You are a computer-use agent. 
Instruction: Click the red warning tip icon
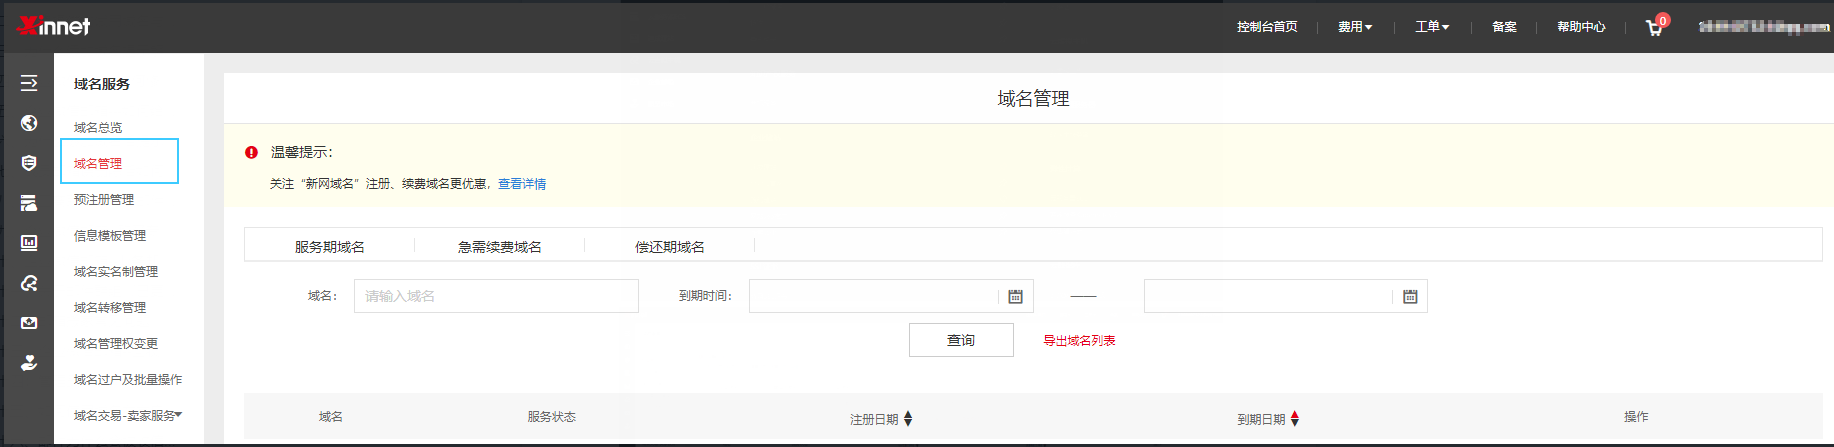click(251, 152)
